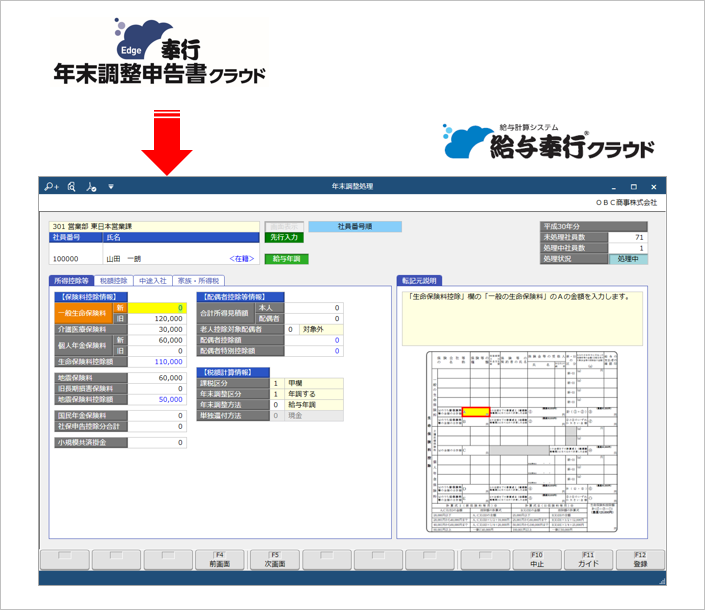Click the orange 一般生命保険料 label
This screenshot has width=705, height=610.
point(83,313)
